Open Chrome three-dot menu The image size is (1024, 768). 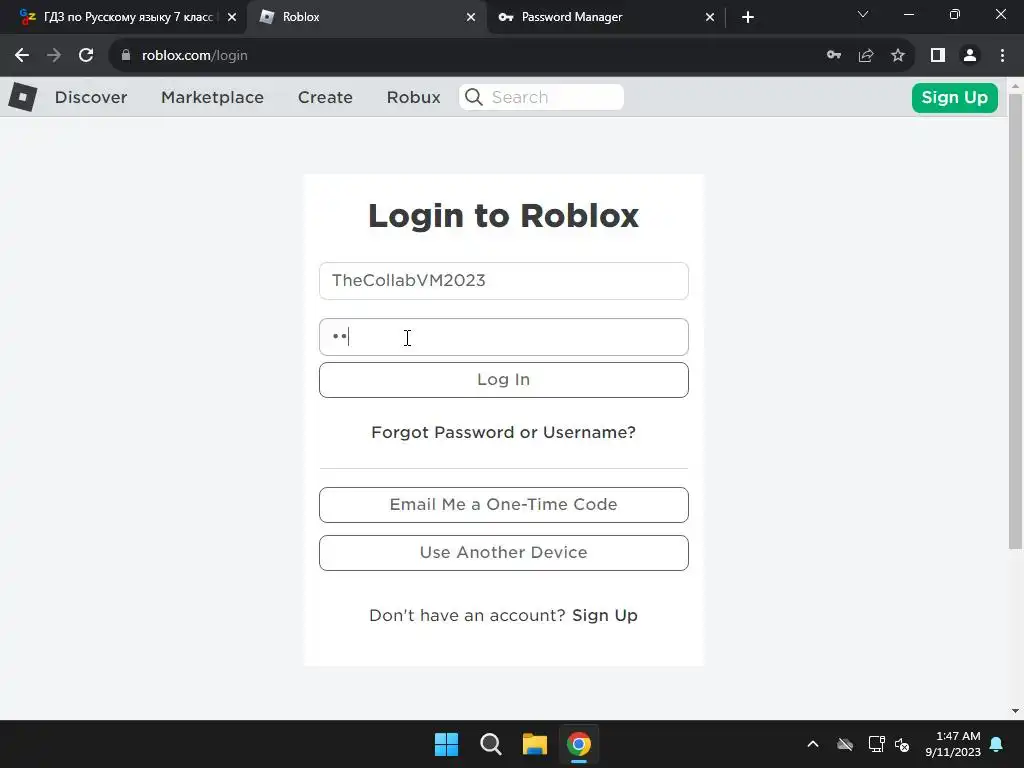1002,56
